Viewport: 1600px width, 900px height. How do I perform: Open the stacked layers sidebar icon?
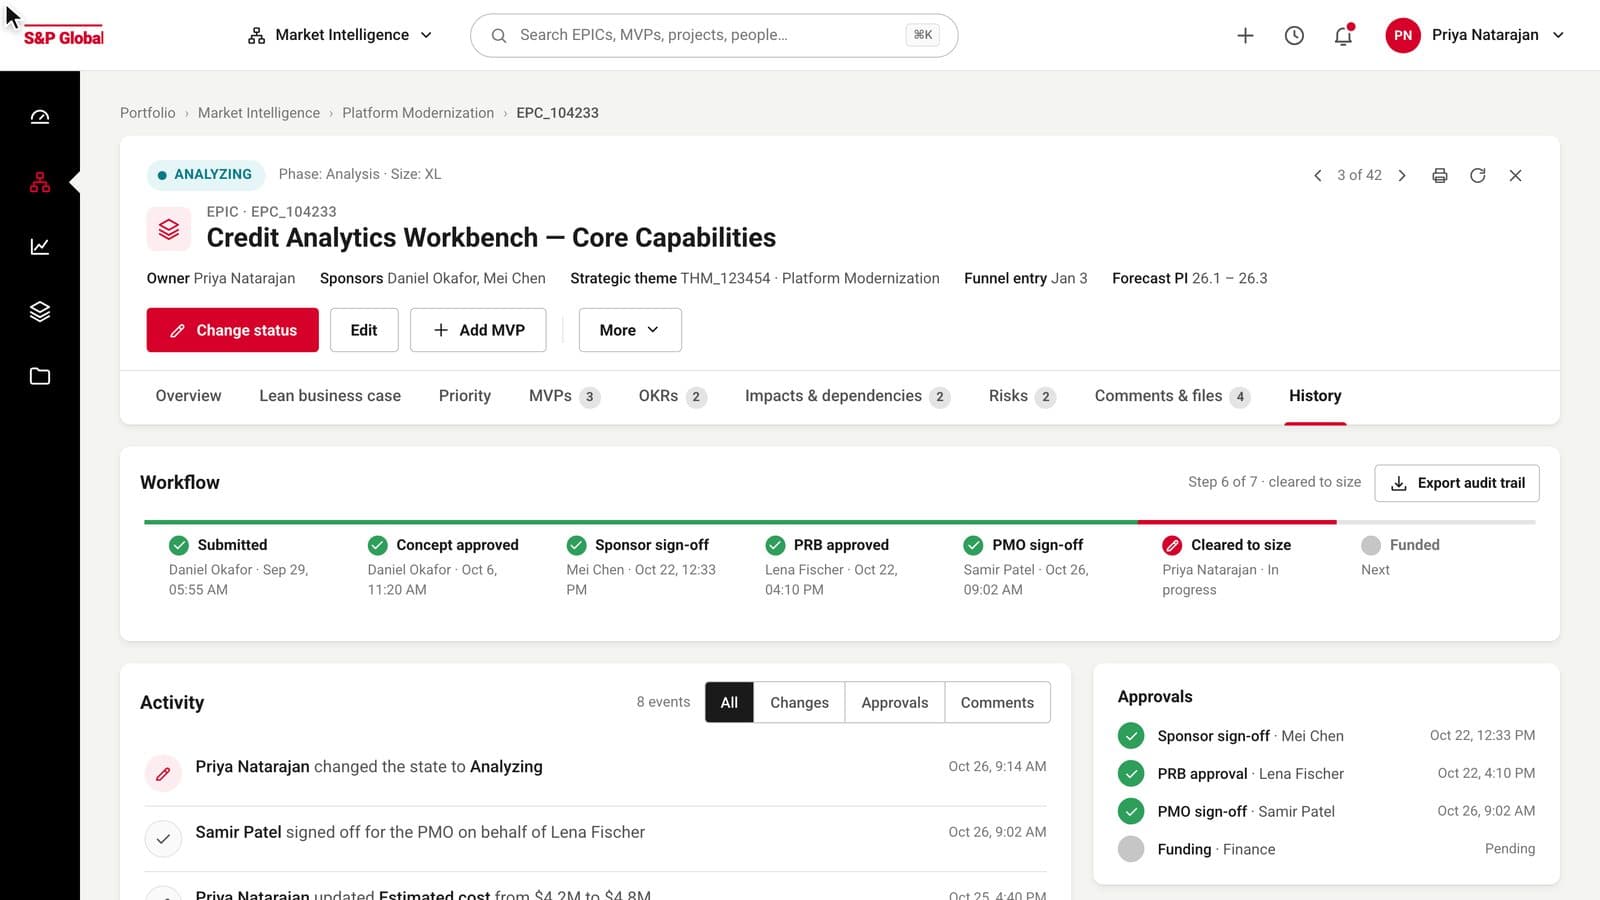click(40, 311)
